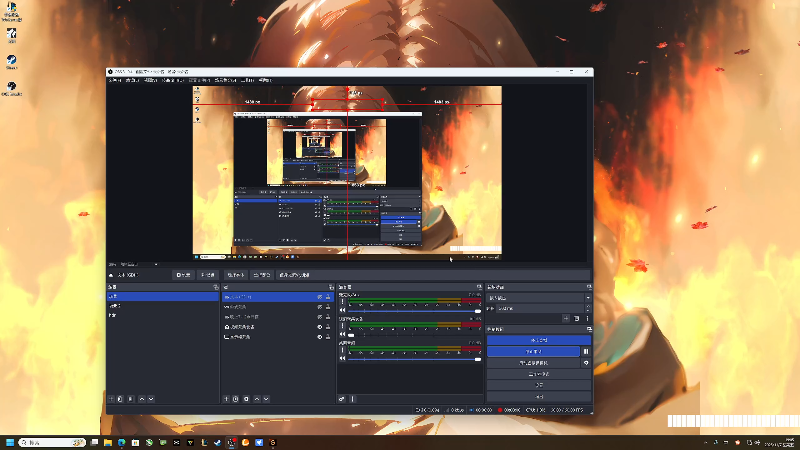Select the third scene in Scenes list

[163, 316]
